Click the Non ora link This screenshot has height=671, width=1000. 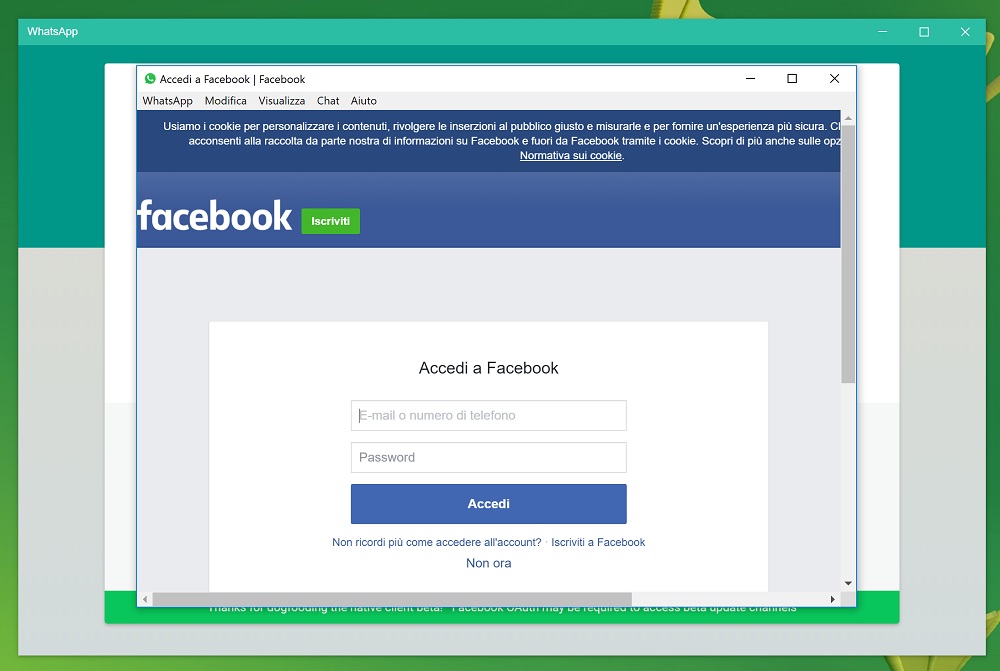click(489, 563)
